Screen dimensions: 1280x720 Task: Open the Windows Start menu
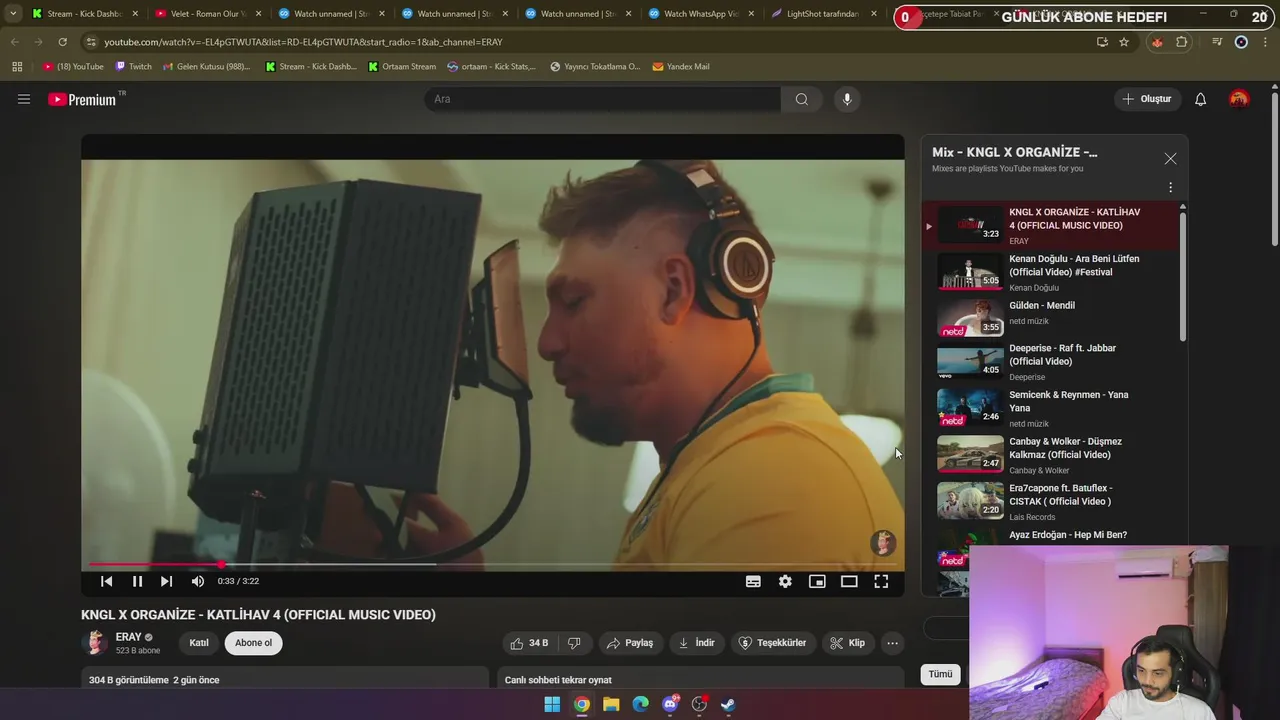coord(552,704)
